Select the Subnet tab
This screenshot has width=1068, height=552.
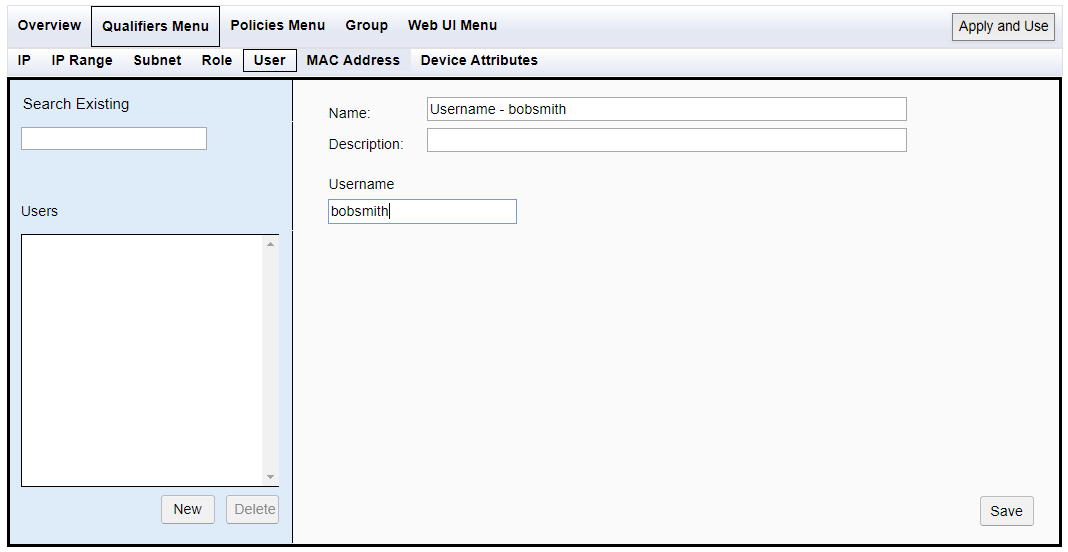157,60
